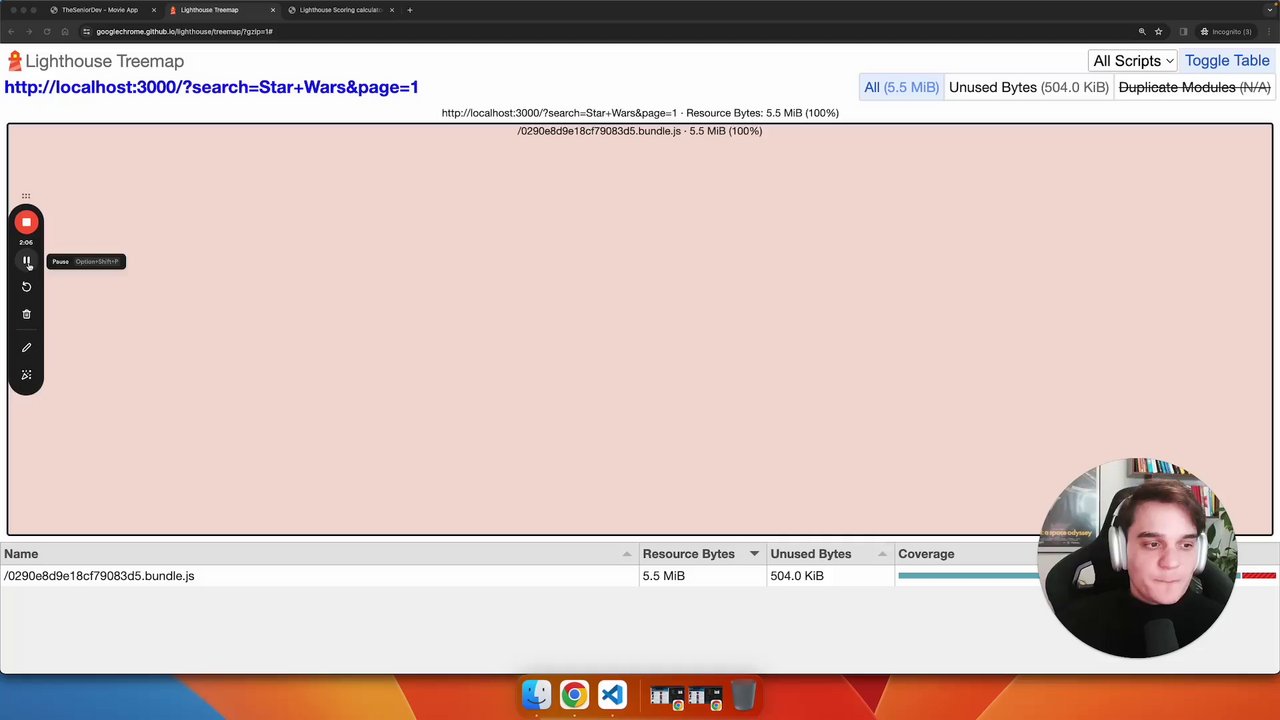Viewport: 1280px width, 720px height.
Task: Click the webcam overlay bubble
Action: point(1138,558)
